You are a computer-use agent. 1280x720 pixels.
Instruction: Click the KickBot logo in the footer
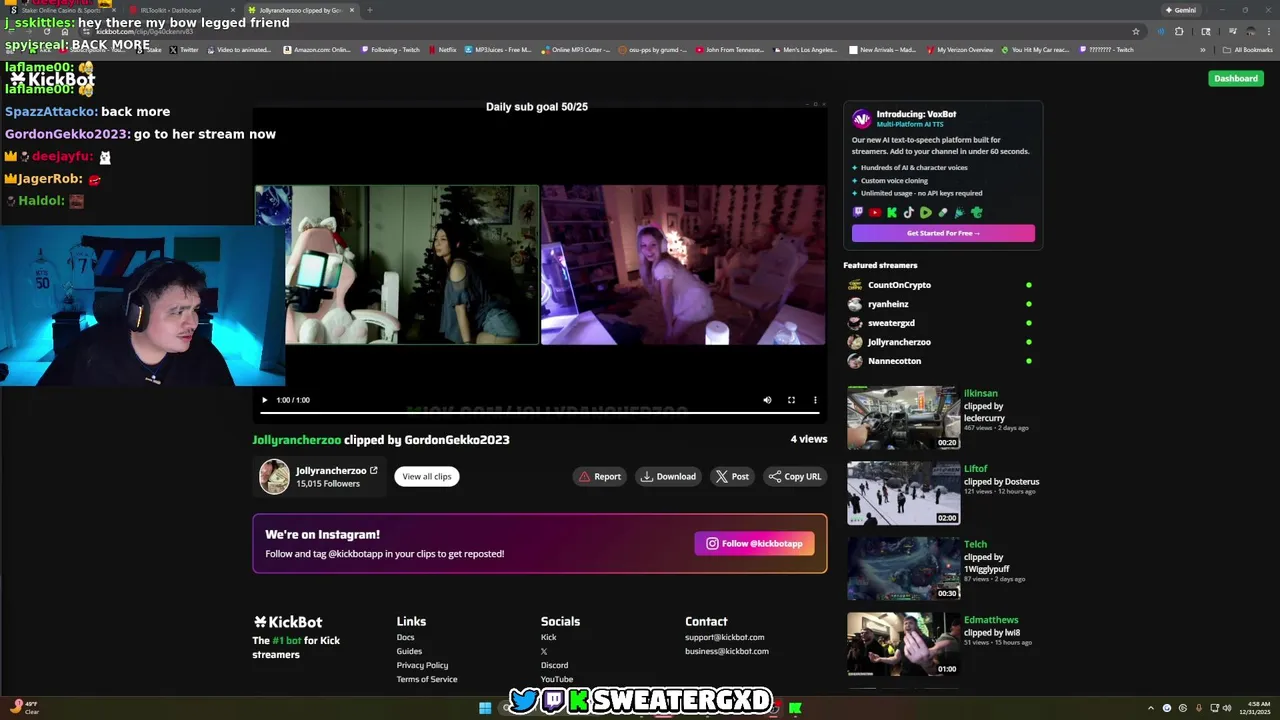tap(288, 622)
